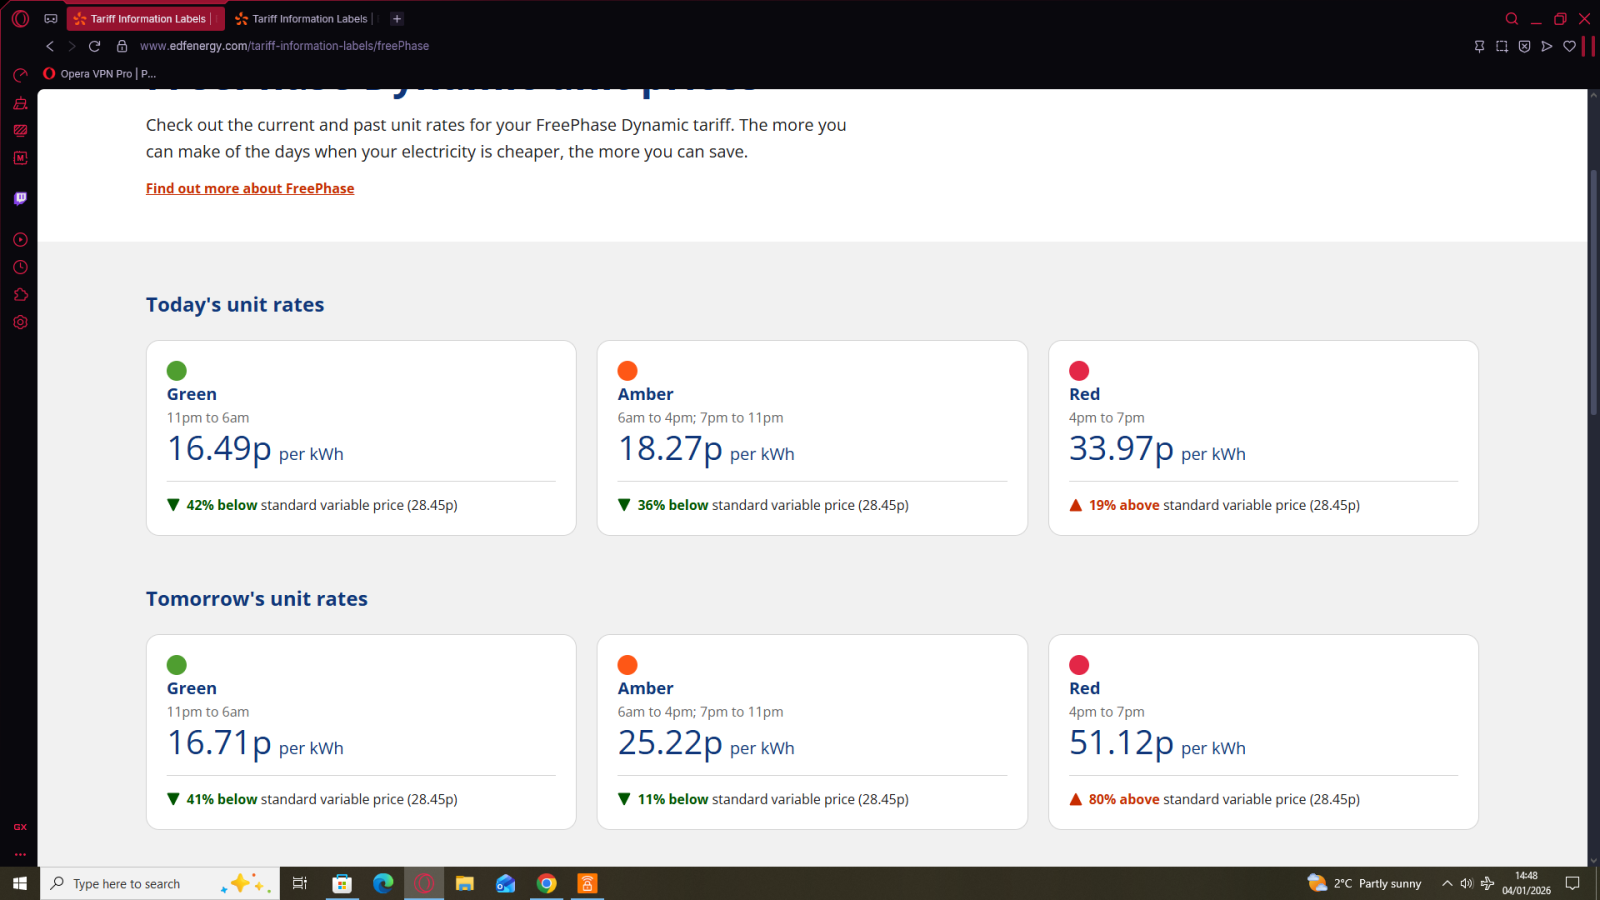The image size is (1600, 900).
Task: Add page to bookmarks with the heart icon
Action: pos(1569,46)
